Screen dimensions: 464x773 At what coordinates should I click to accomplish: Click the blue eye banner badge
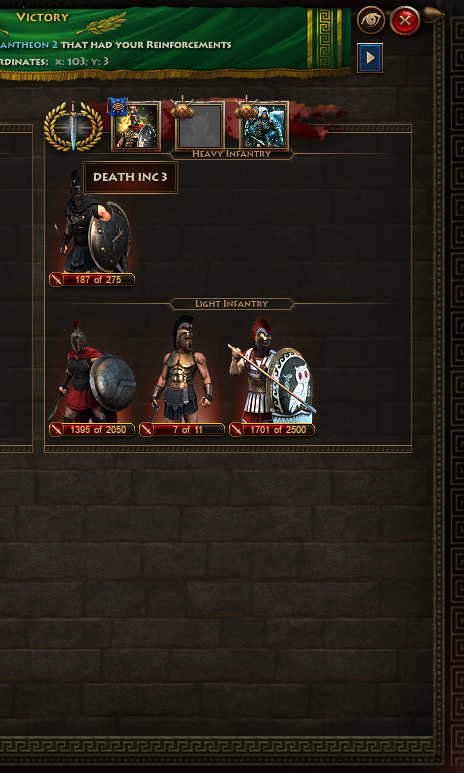pyautogui.click(x=118, y=106)
